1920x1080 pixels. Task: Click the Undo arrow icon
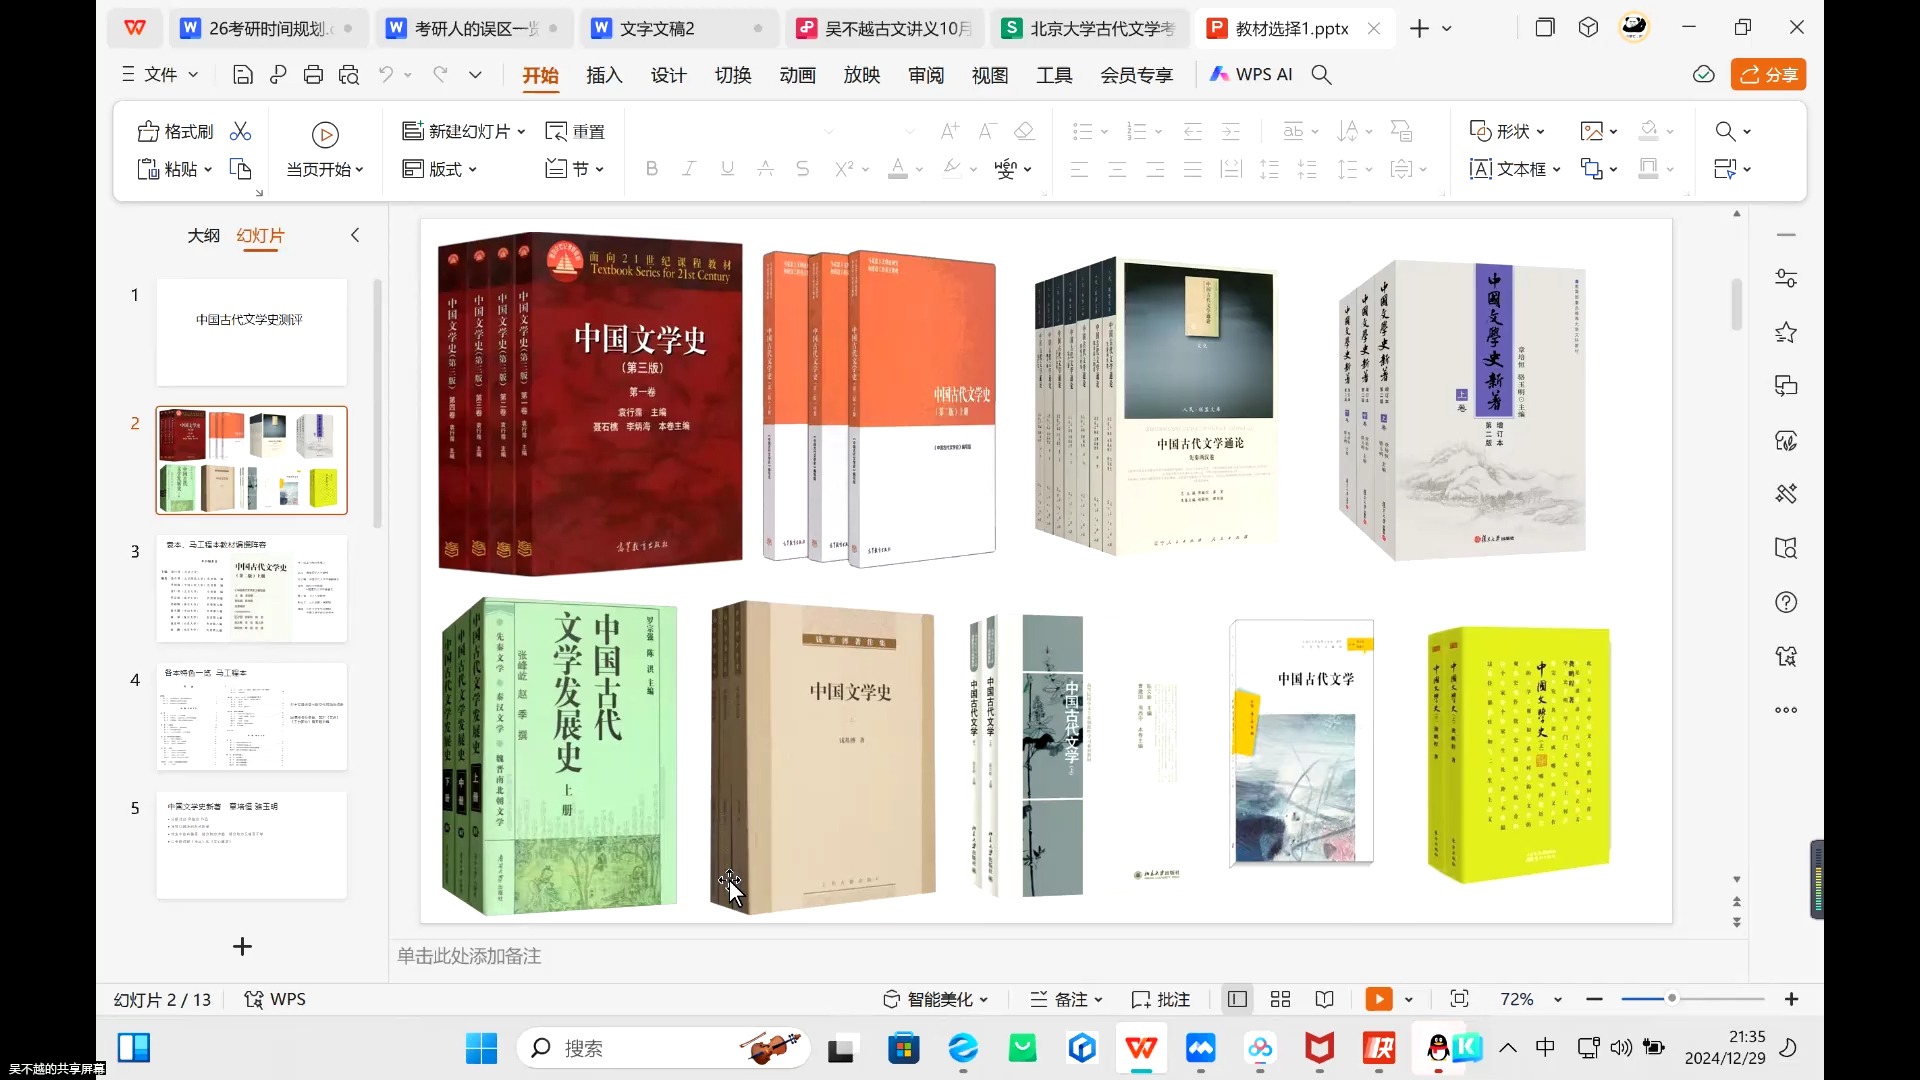(x=386, y=75)
